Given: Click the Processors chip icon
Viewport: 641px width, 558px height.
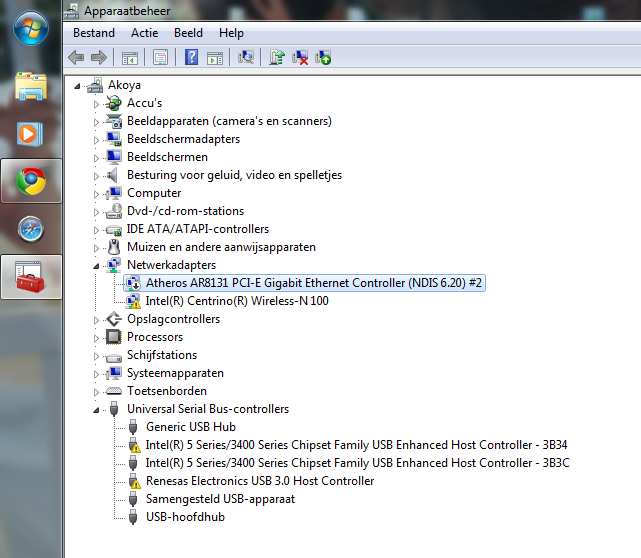Looking at the screenshot, I should click(x=113, y=337).
